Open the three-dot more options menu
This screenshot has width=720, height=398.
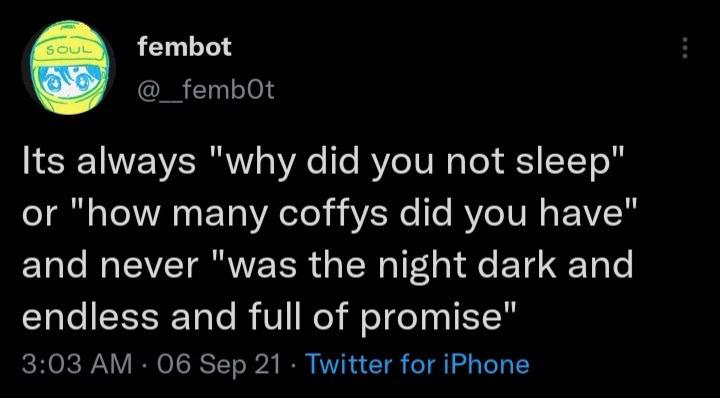tap(685, 48)
